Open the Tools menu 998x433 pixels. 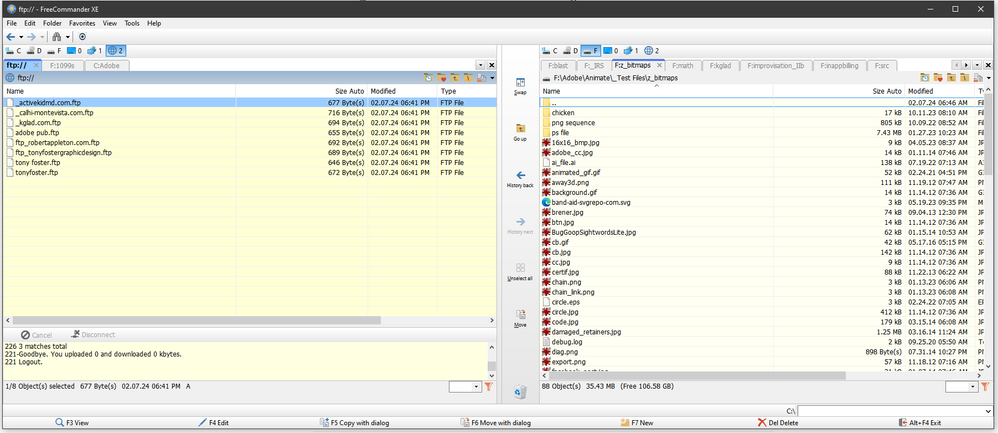[x=132, y=23]
